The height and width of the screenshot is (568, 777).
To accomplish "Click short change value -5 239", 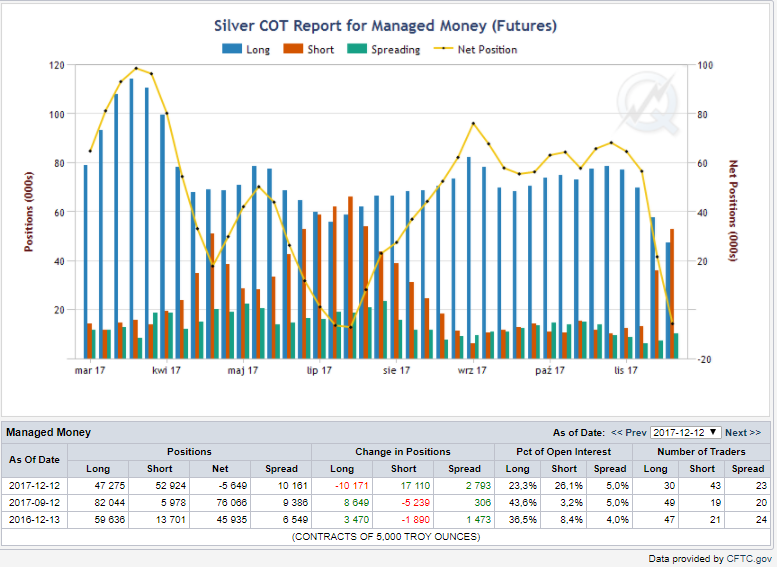I will coord(415,503).
